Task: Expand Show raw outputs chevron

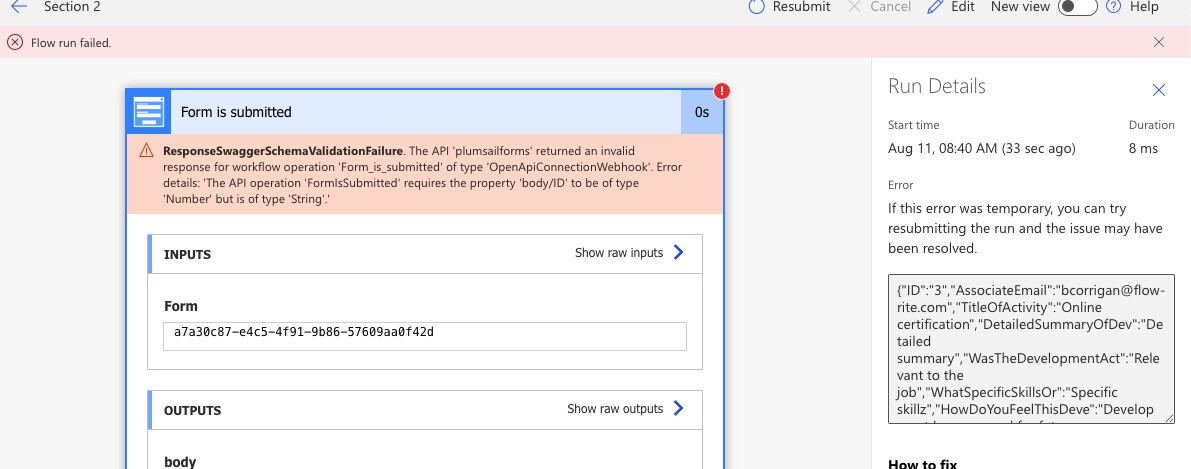Action: [x=679, y=408]
